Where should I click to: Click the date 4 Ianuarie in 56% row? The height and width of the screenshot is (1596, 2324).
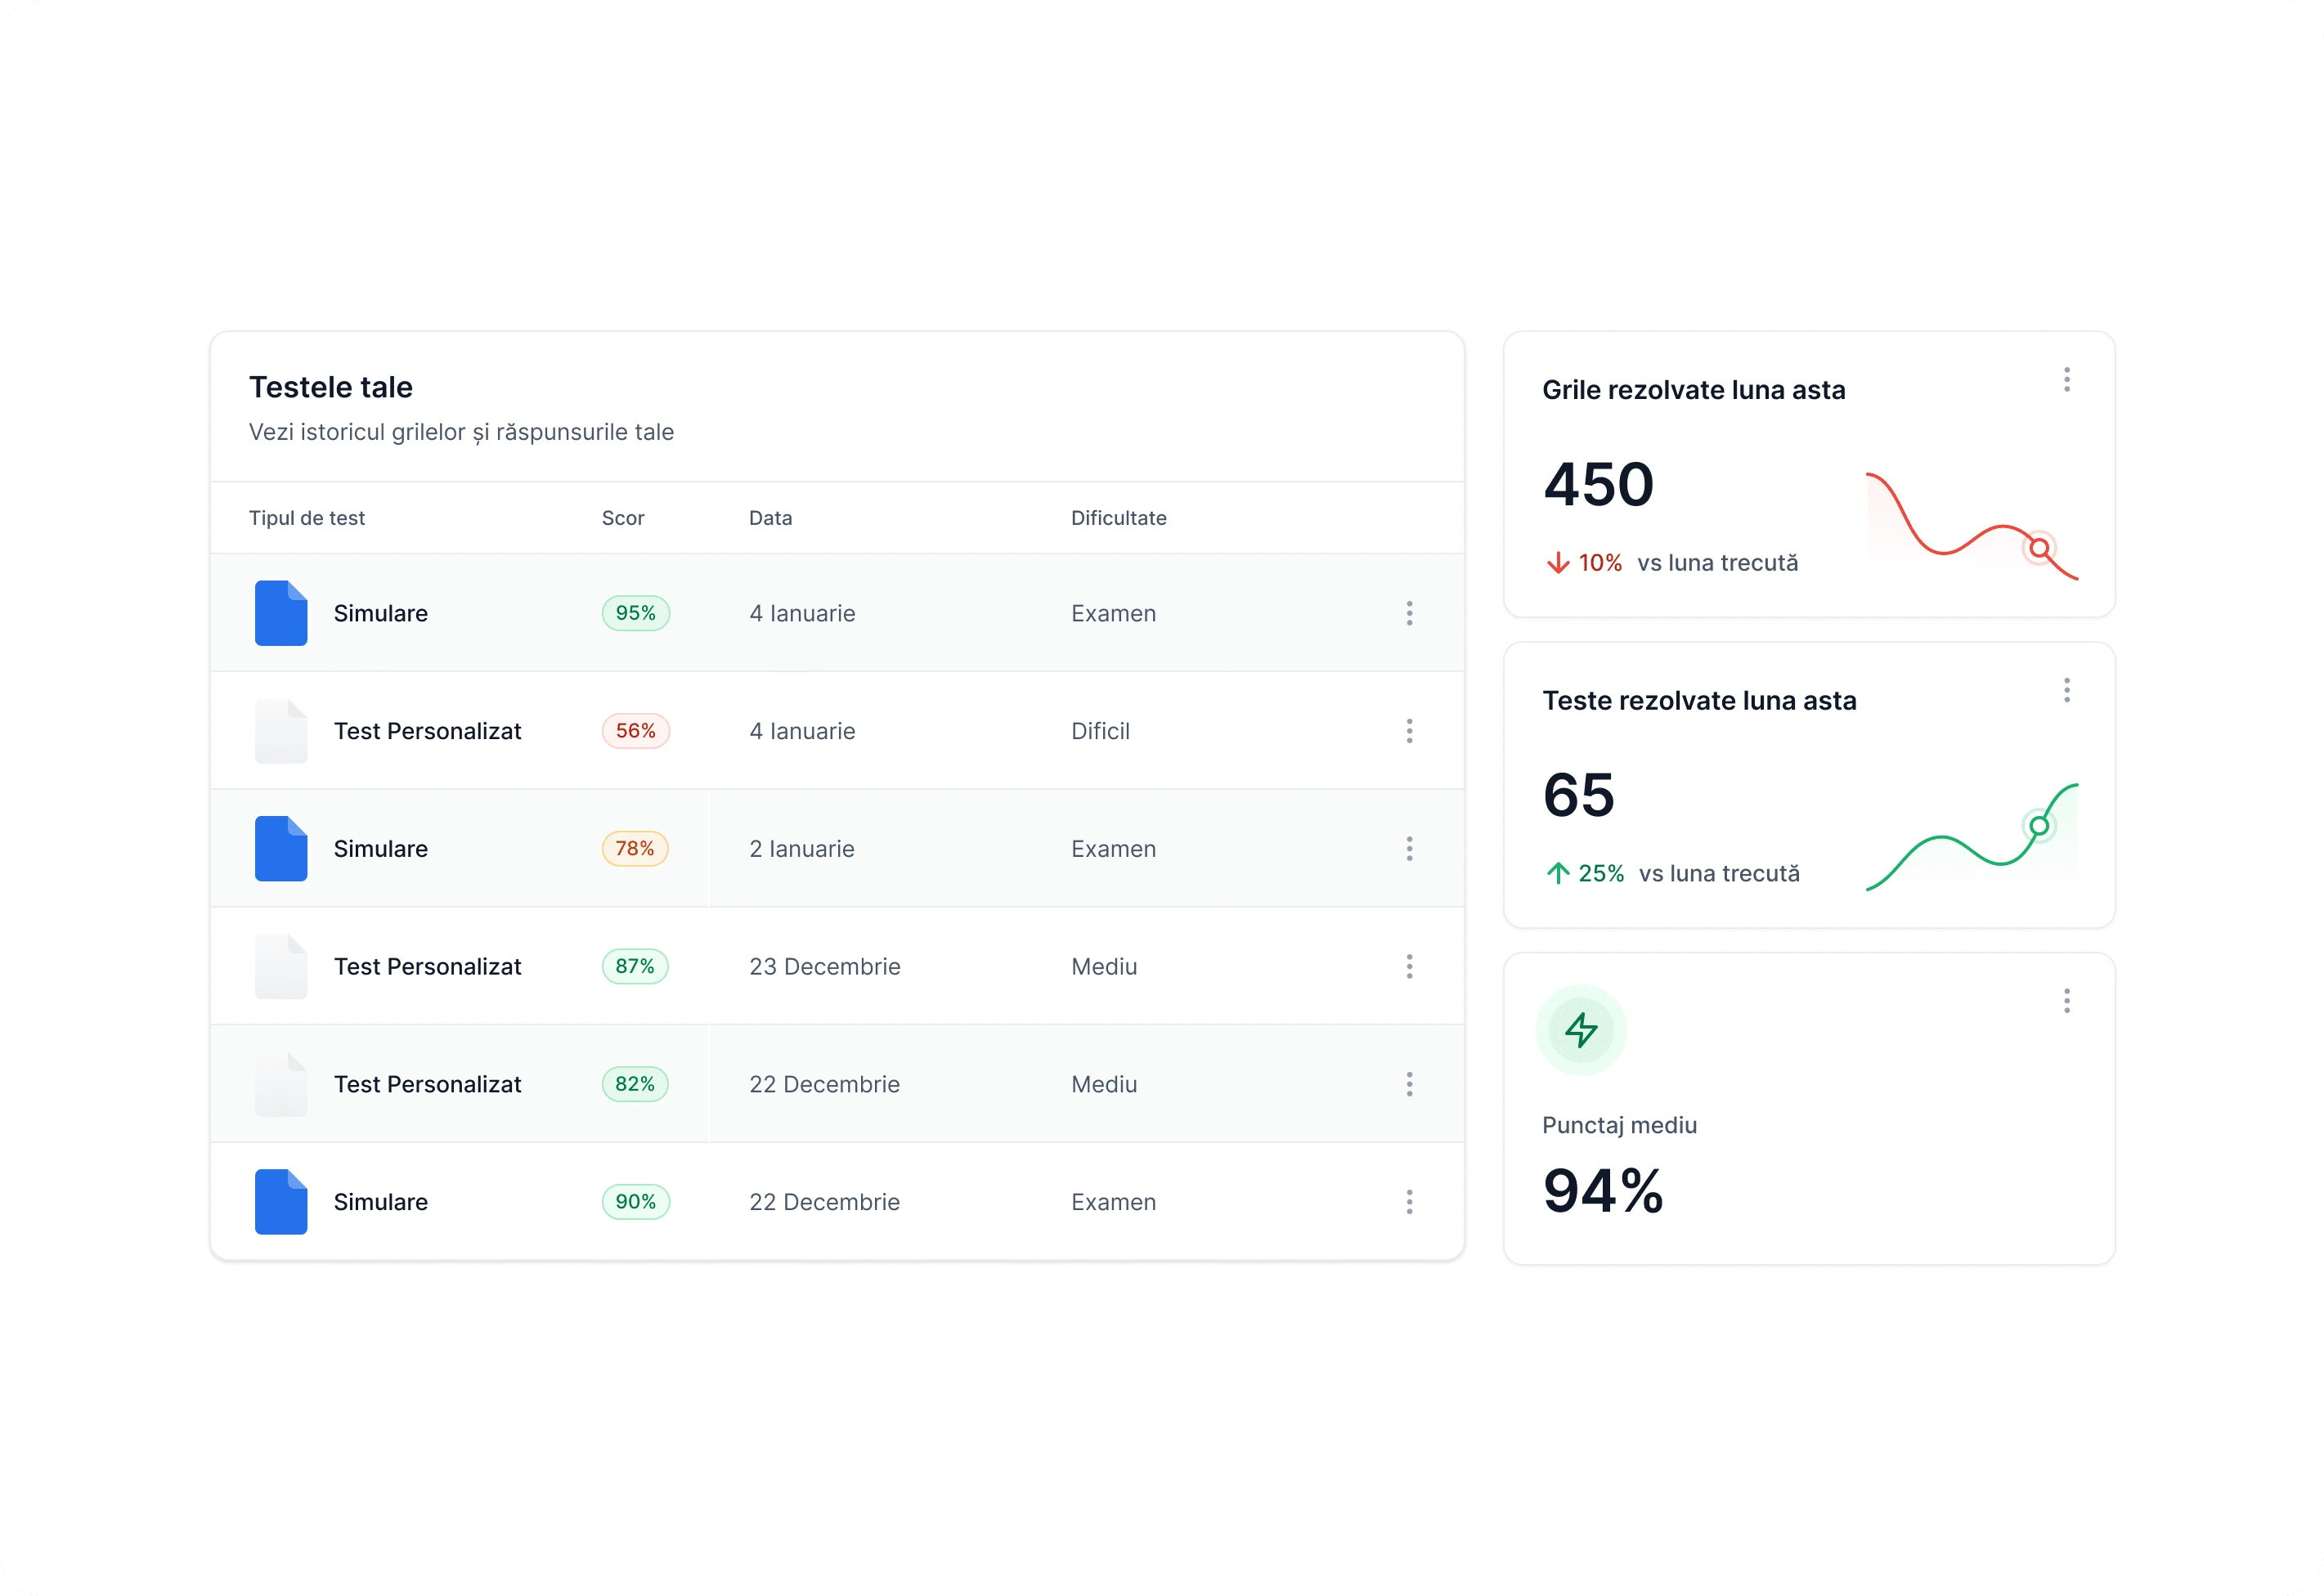802,731
